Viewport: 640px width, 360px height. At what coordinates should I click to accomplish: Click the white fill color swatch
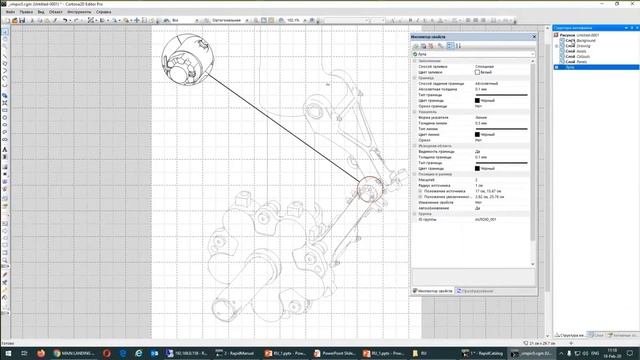[477, 72]
